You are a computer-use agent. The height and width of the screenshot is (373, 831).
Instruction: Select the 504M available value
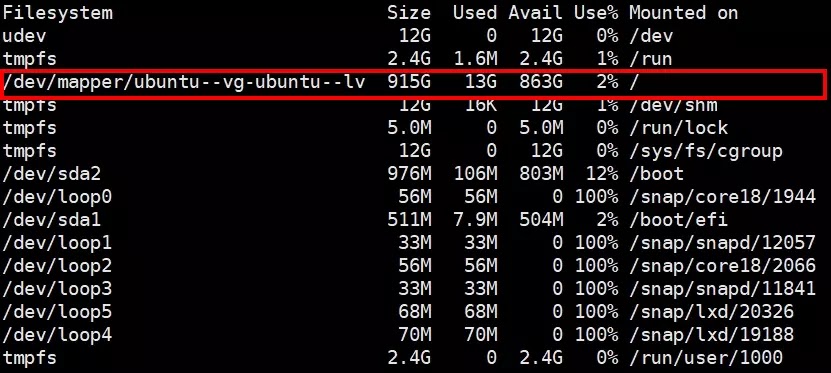tap(541, 220)
